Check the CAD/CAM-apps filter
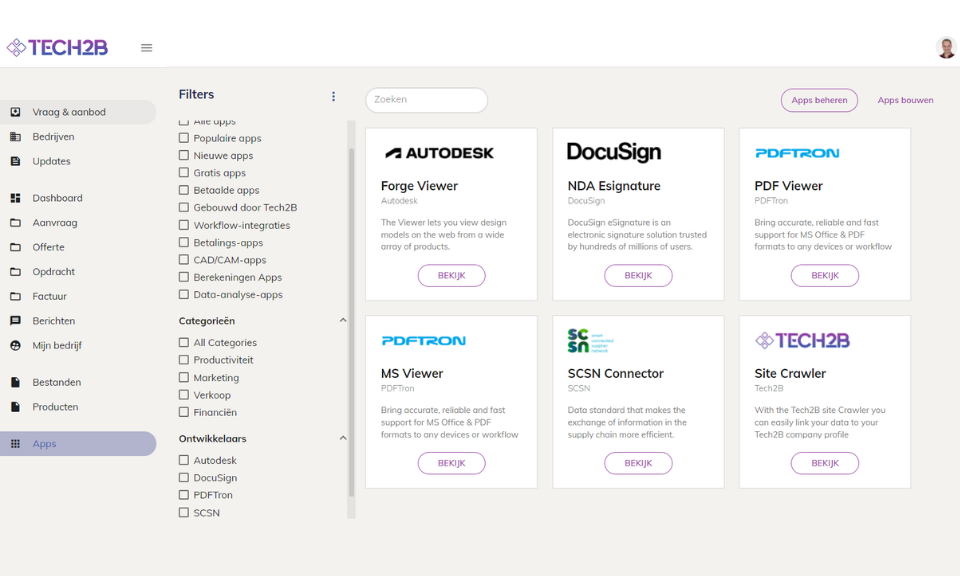 click(184, 260)
